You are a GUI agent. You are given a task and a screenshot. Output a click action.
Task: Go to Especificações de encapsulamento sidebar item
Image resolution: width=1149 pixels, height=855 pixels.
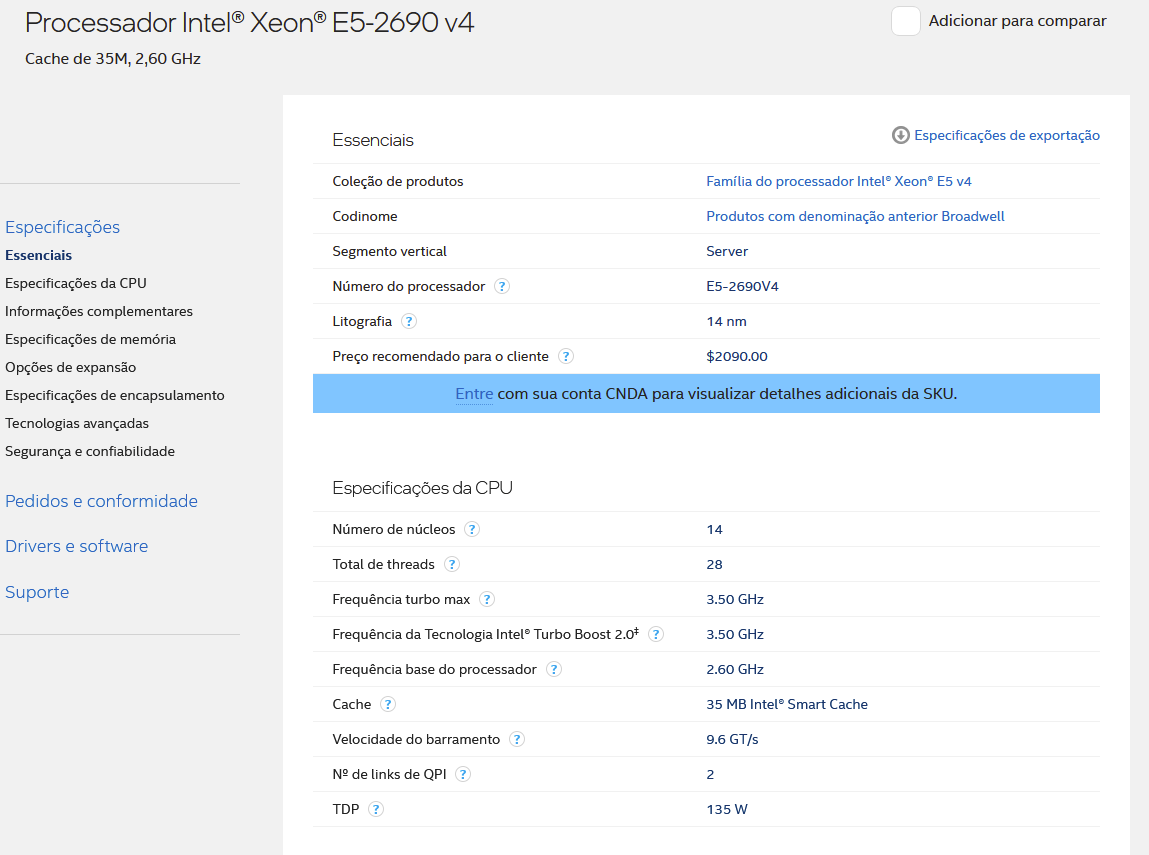tap(115, 395)
